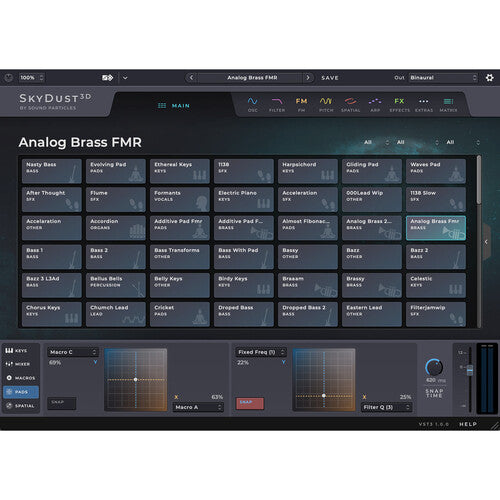
Task: Open the Spatial section icon
Action: (x=350, y=104)
